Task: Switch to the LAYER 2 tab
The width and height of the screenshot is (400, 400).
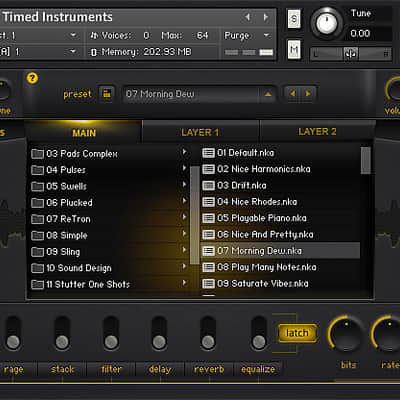Action: pyautogui.click(x=317, y=132)
